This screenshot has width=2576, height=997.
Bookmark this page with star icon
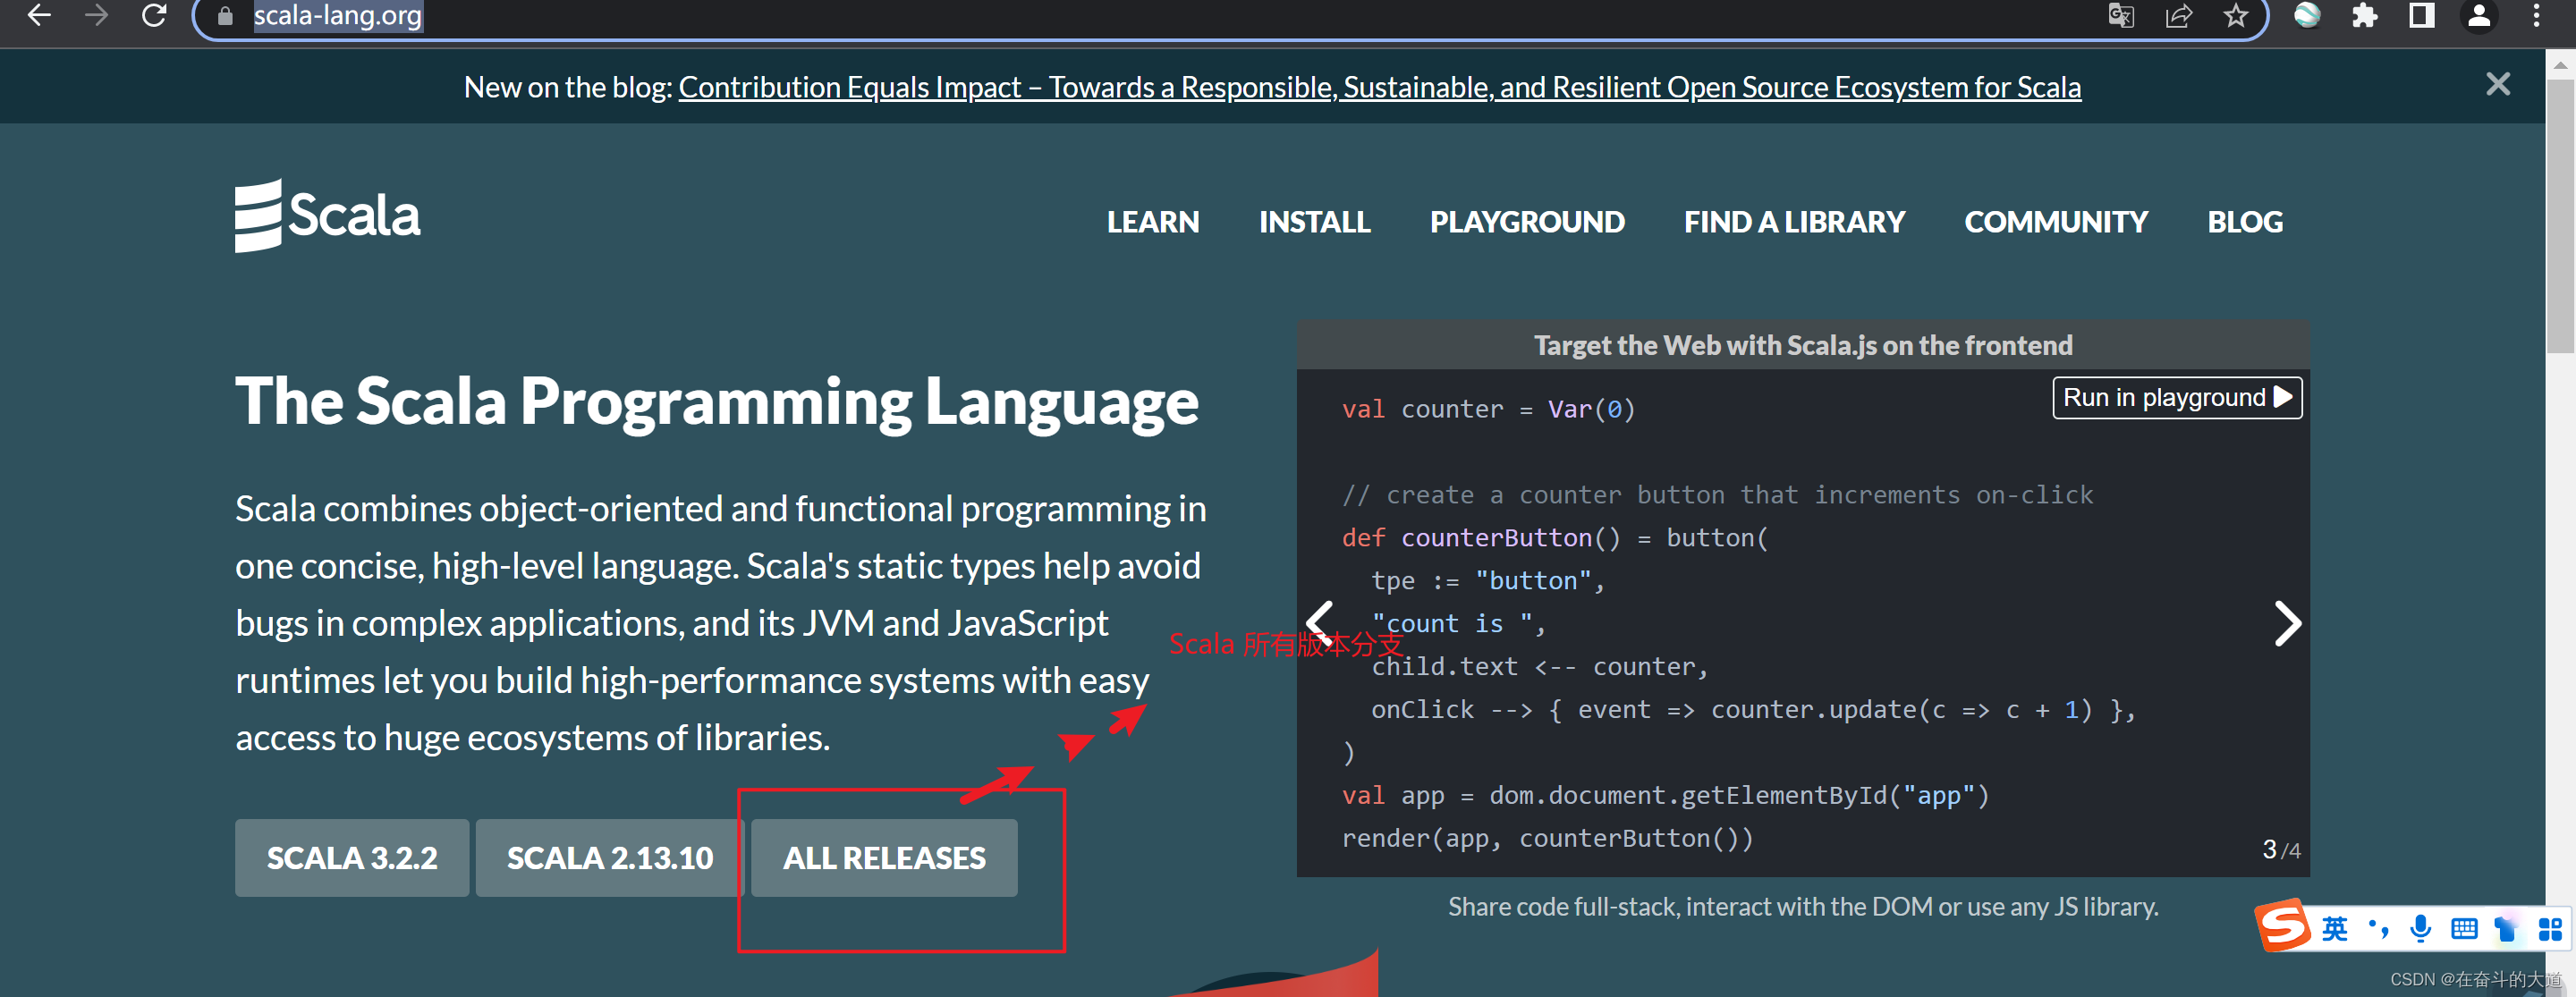coord(2235,15)
